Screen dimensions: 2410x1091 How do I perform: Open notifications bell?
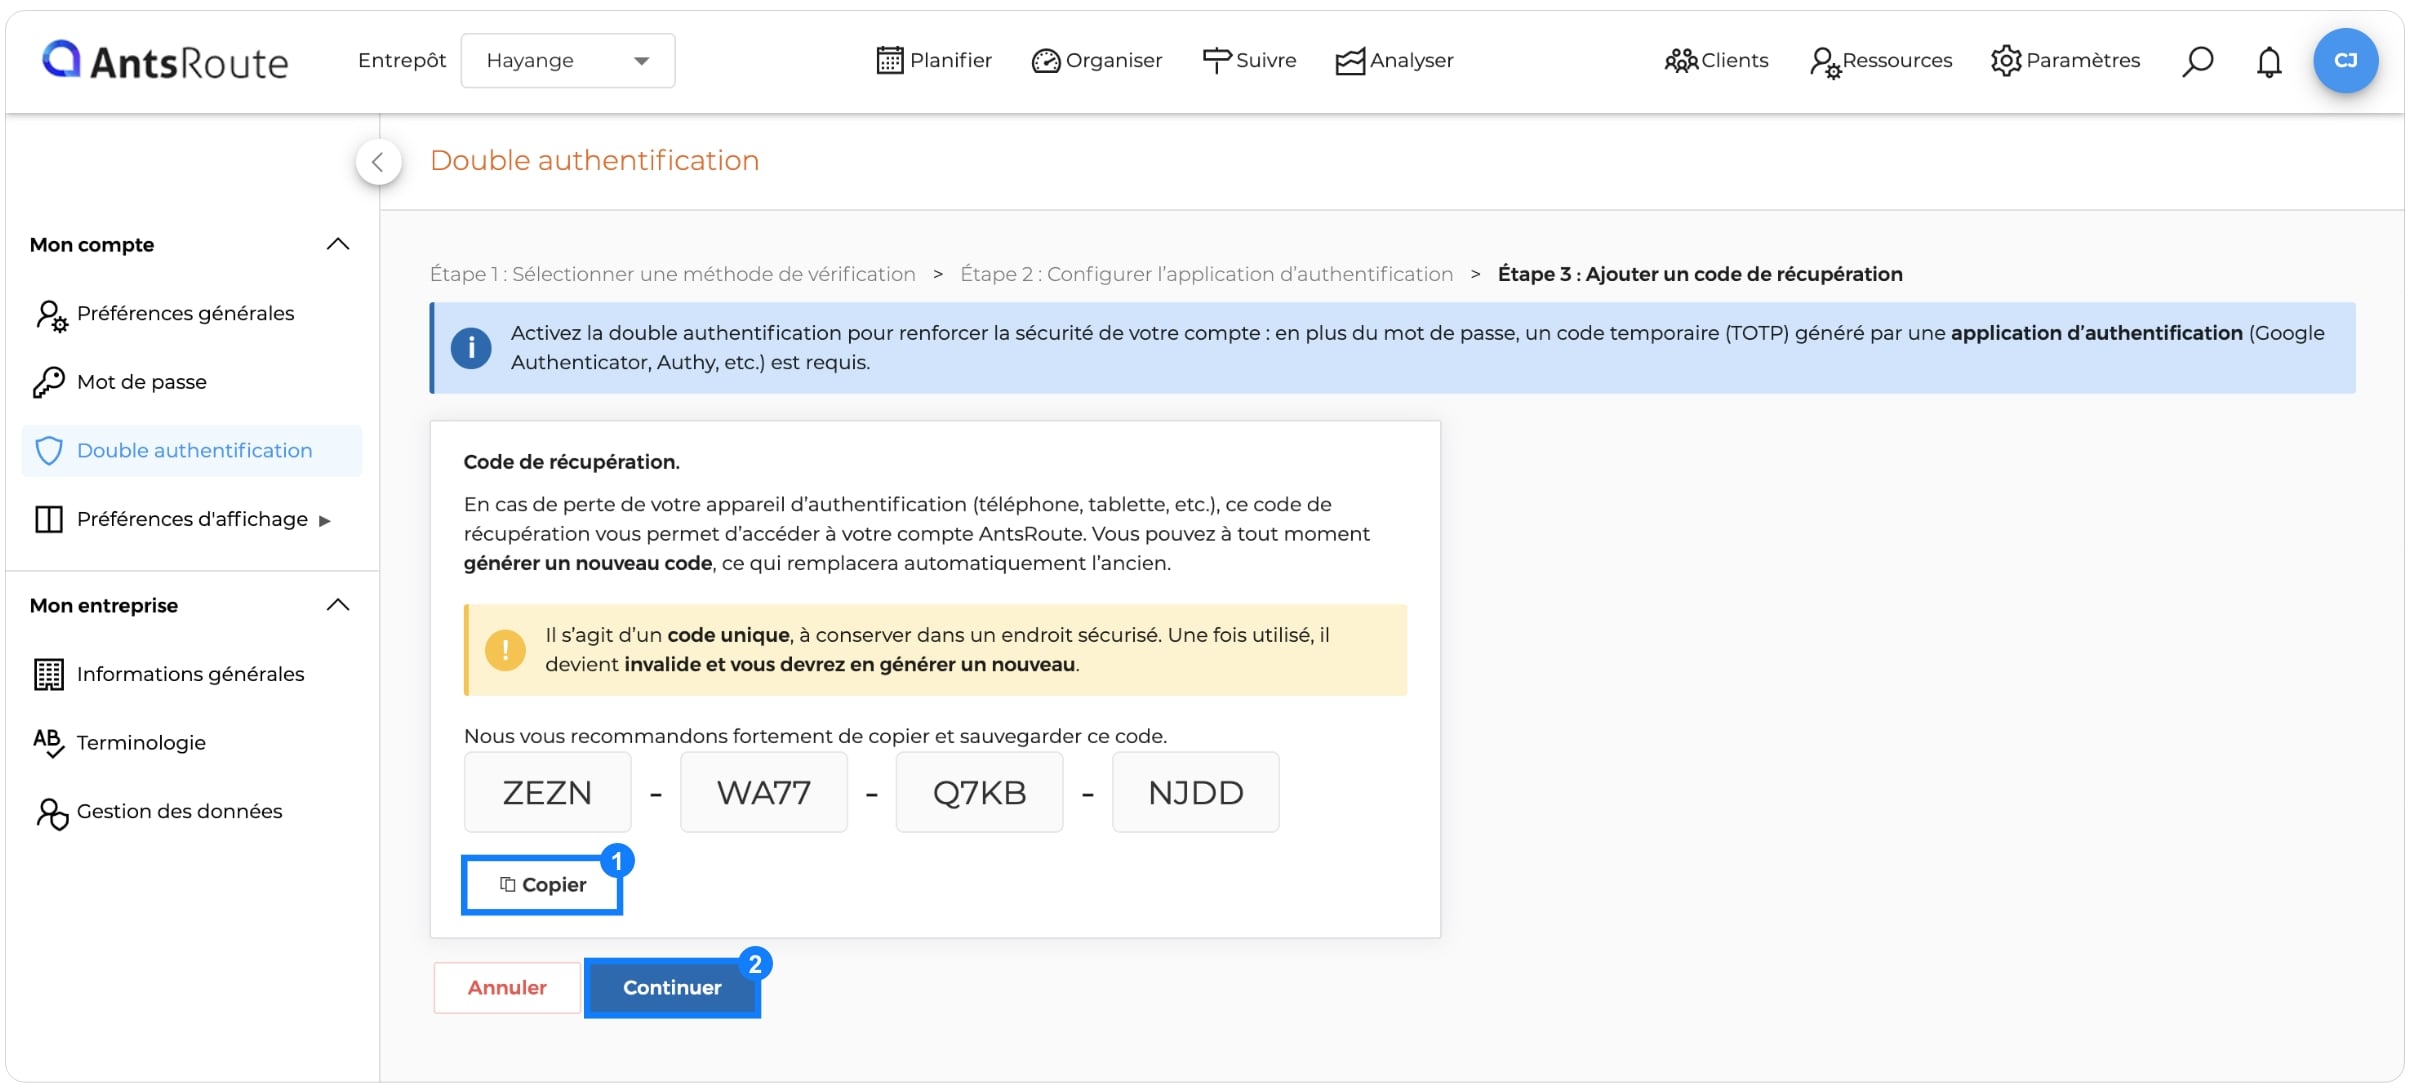point(2269,62)
